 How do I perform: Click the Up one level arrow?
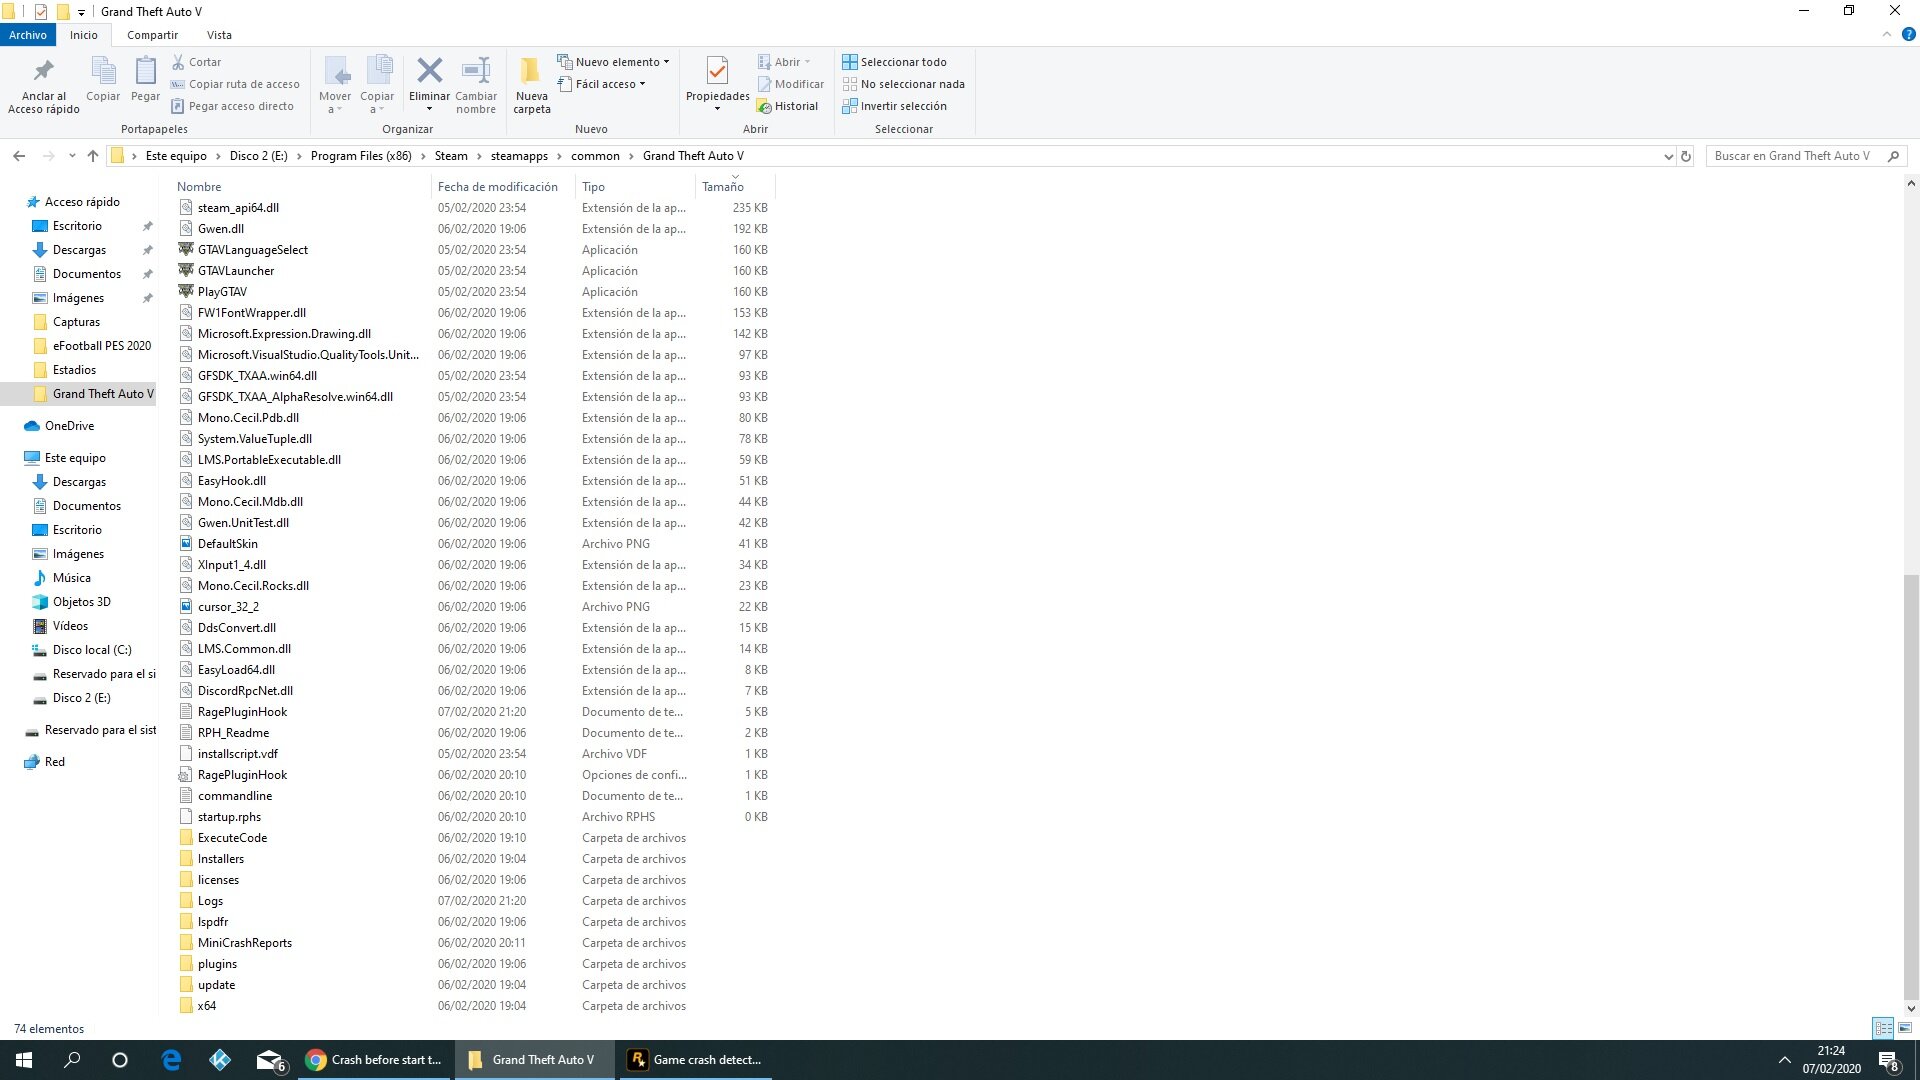click(93, 156)
